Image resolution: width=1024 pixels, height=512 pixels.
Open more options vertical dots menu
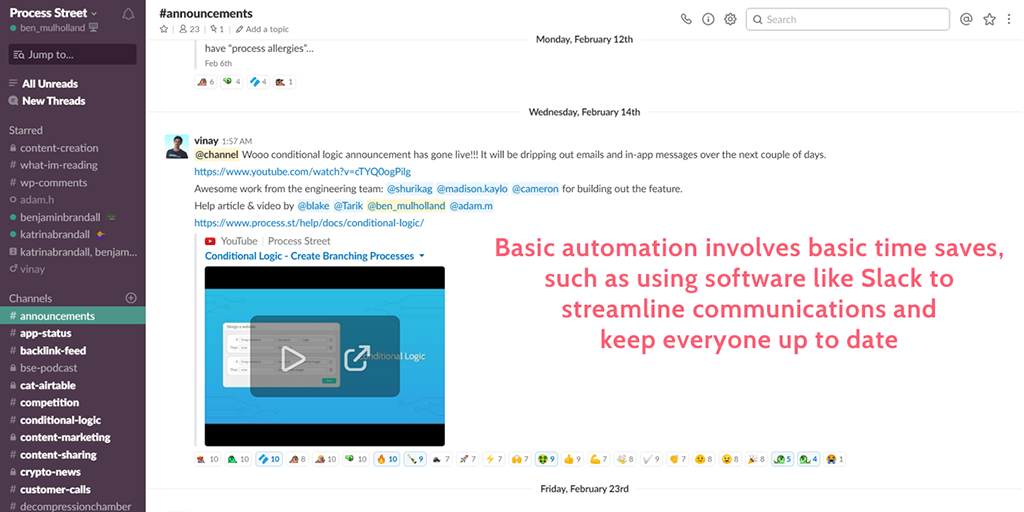point(1009,19)
